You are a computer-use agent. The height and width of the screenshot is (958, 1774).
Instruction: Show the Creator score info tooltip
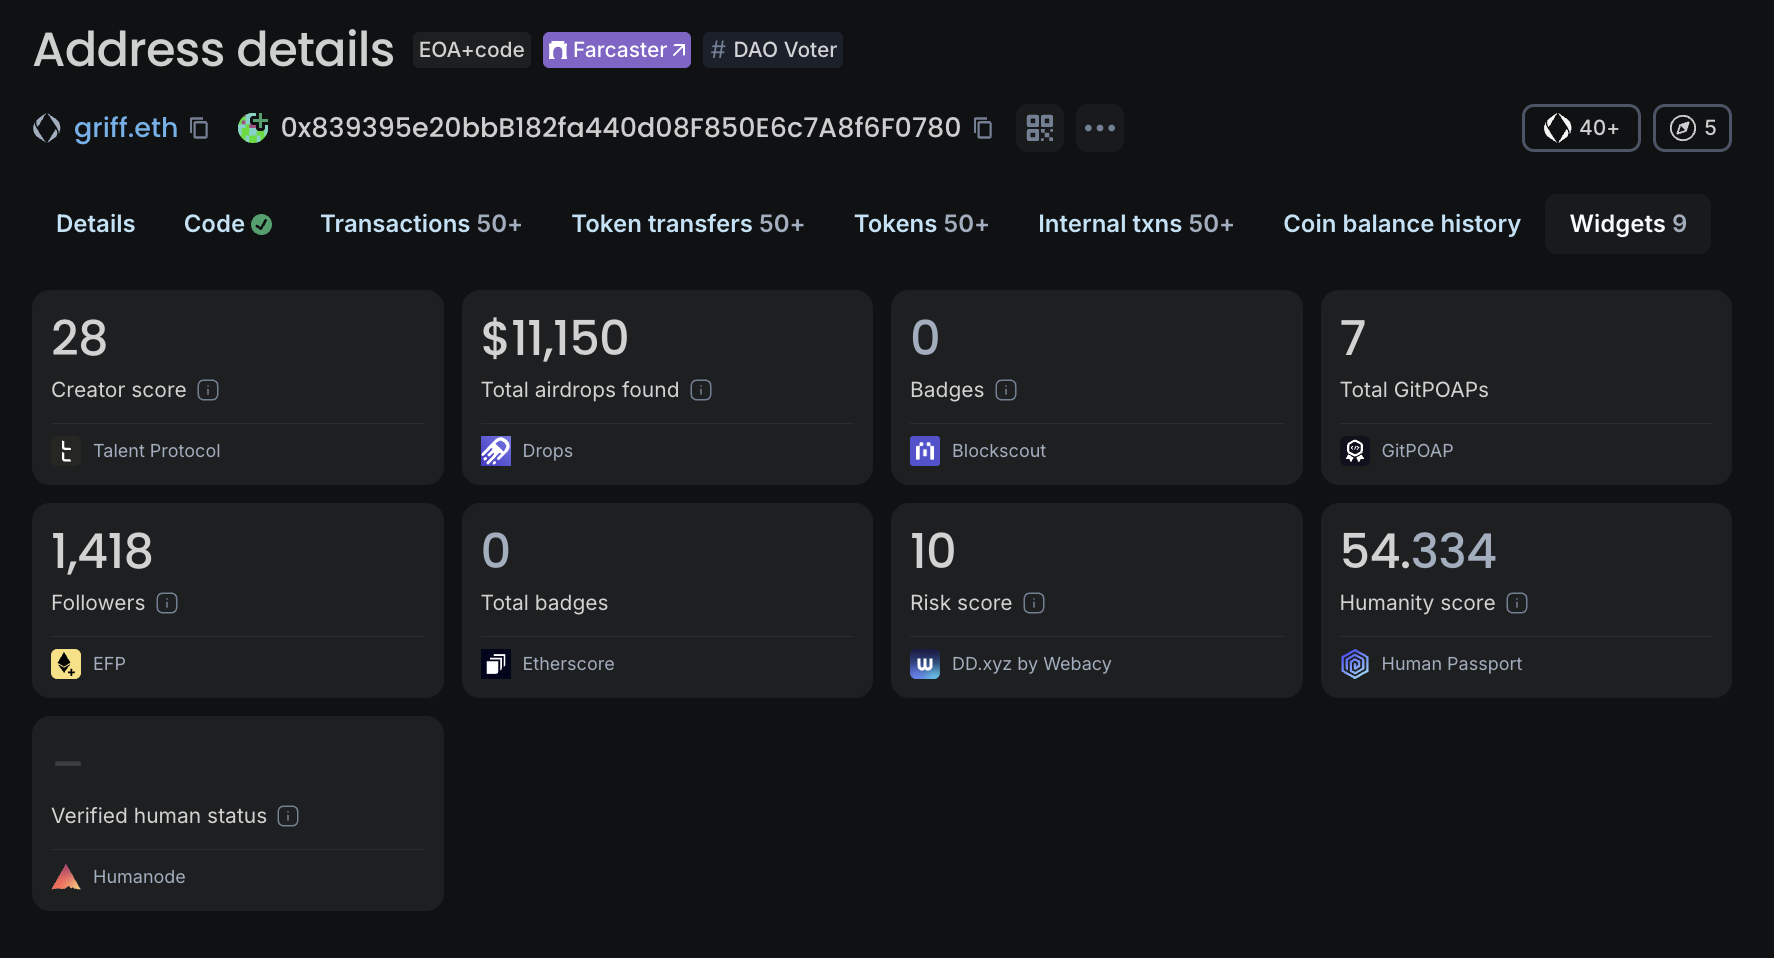tap(207, 390)
